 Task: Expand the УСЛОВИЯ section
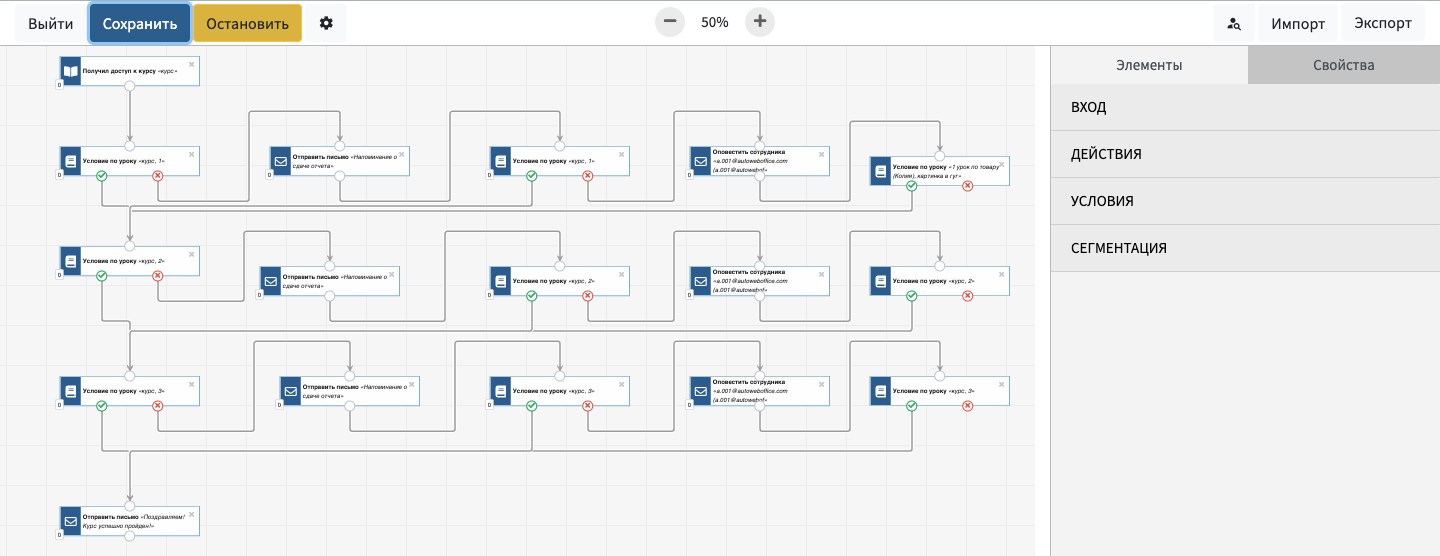pyautogui.click(x=1245, y=201)
